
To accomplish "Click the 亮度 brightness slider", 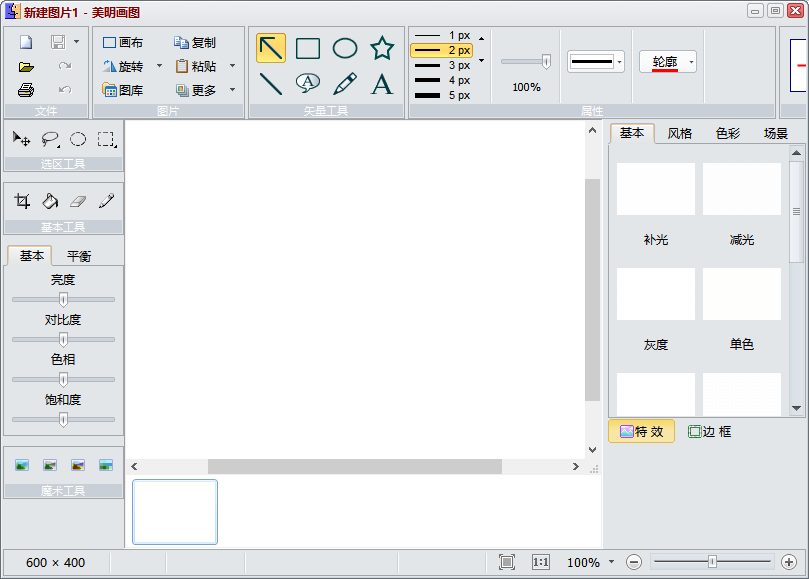I will coord(63,299).
